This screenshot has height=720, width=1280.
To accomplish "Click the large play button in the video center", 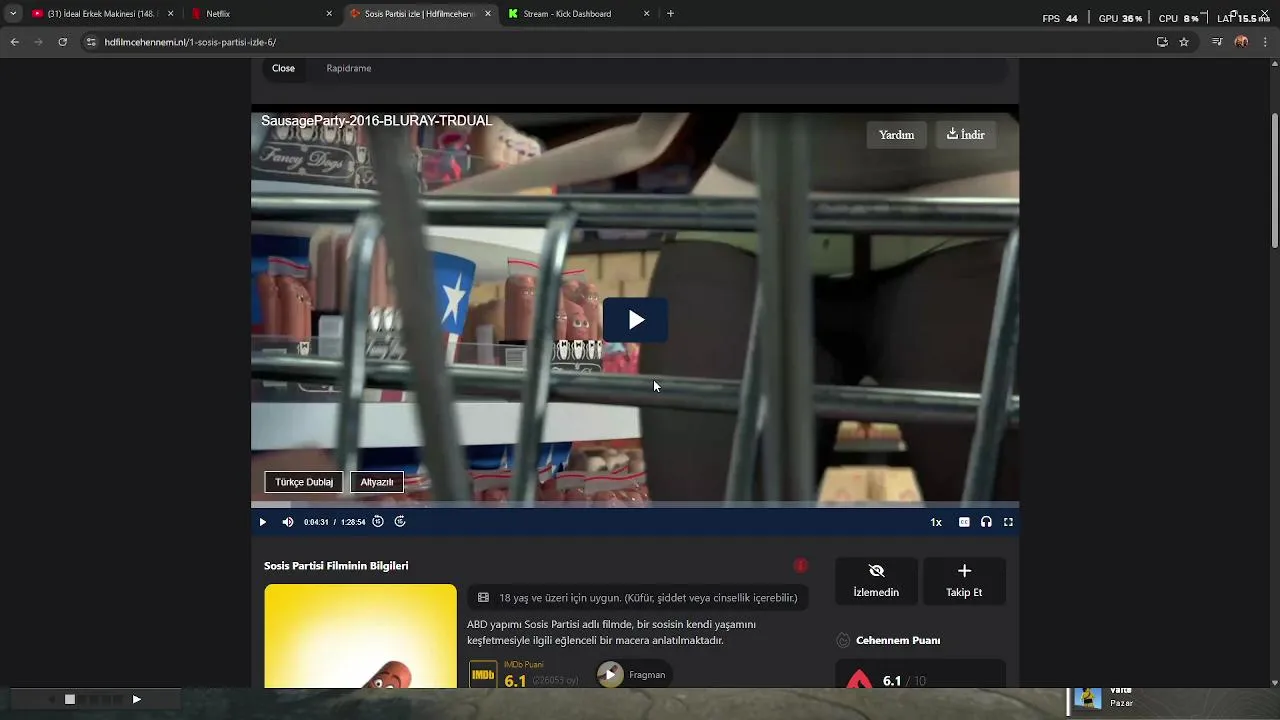I will (x=635, y=320).
